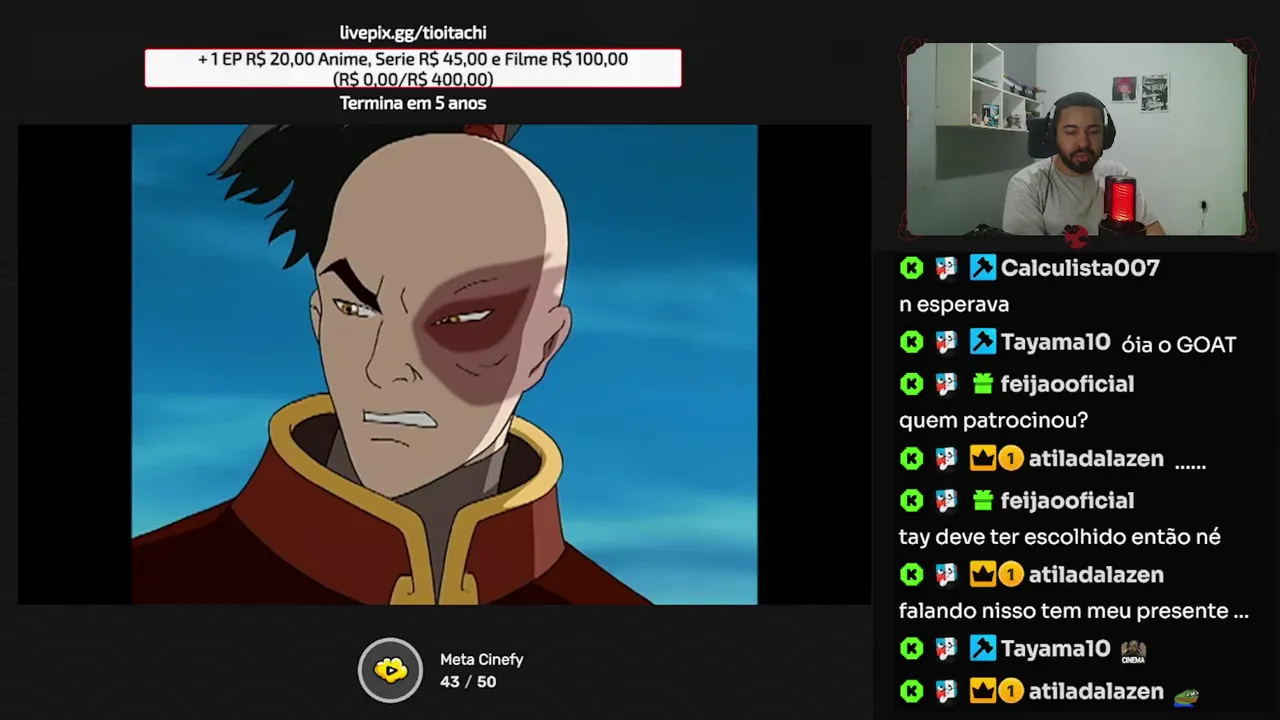This screenshot has width=1280, height=720.
Task: Click the green Kick badge beside Calculista007
Action: pyautogui.click(x=911, y=268)
